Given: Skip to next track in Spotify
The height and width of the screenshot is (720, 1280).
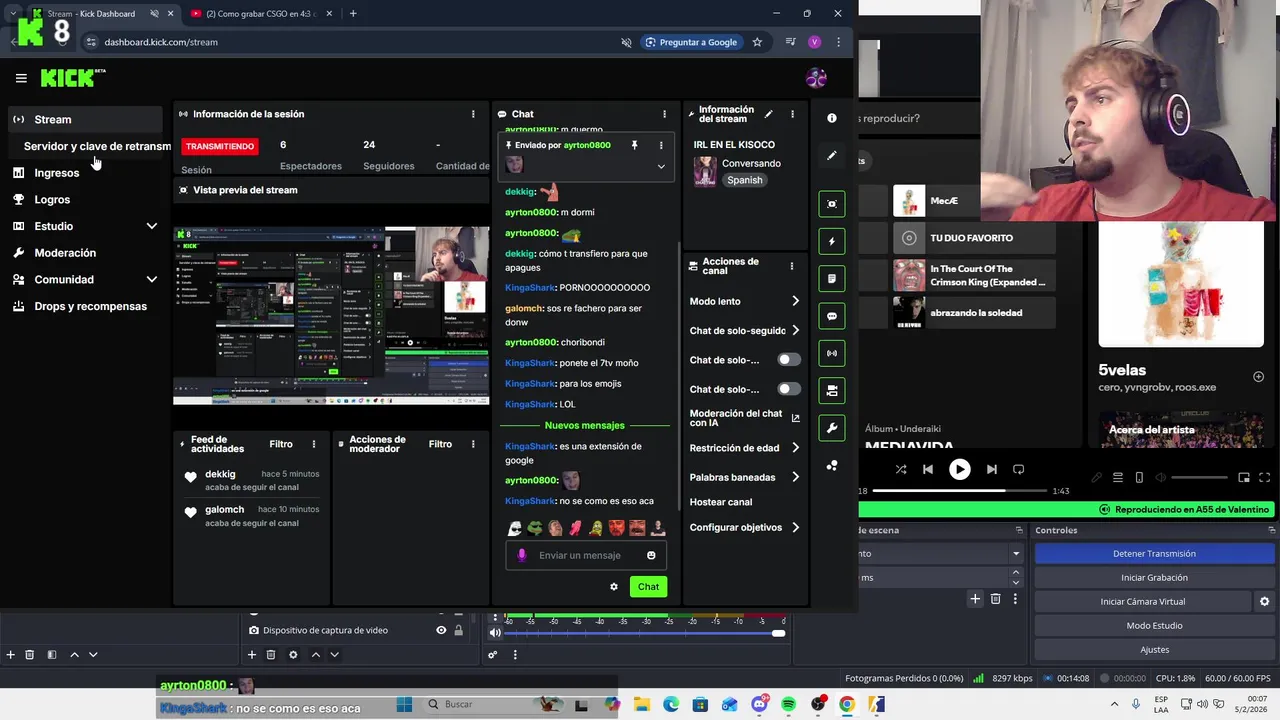Looking at the screenshot, I should coord(991,469).
